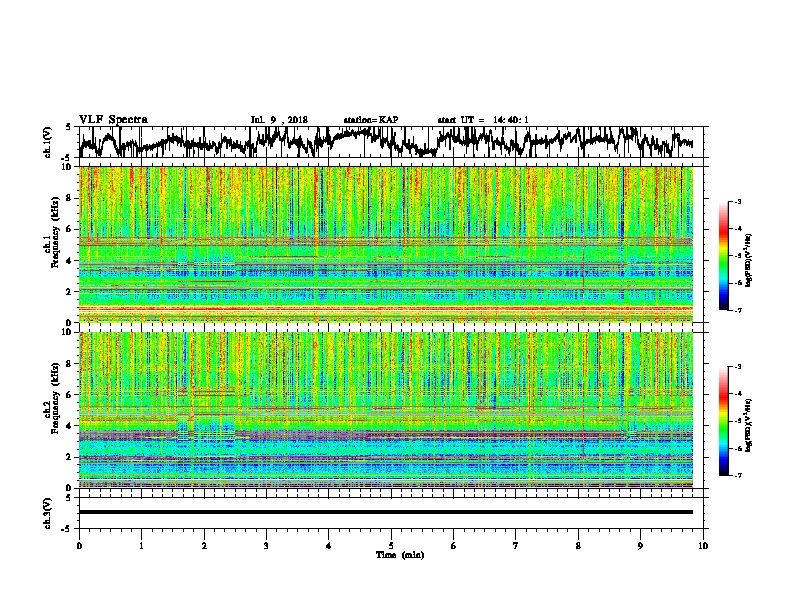Select the "start UT = 14:40:1" text
This screenshot has height=612, width=792.
[x=483, y=120]
